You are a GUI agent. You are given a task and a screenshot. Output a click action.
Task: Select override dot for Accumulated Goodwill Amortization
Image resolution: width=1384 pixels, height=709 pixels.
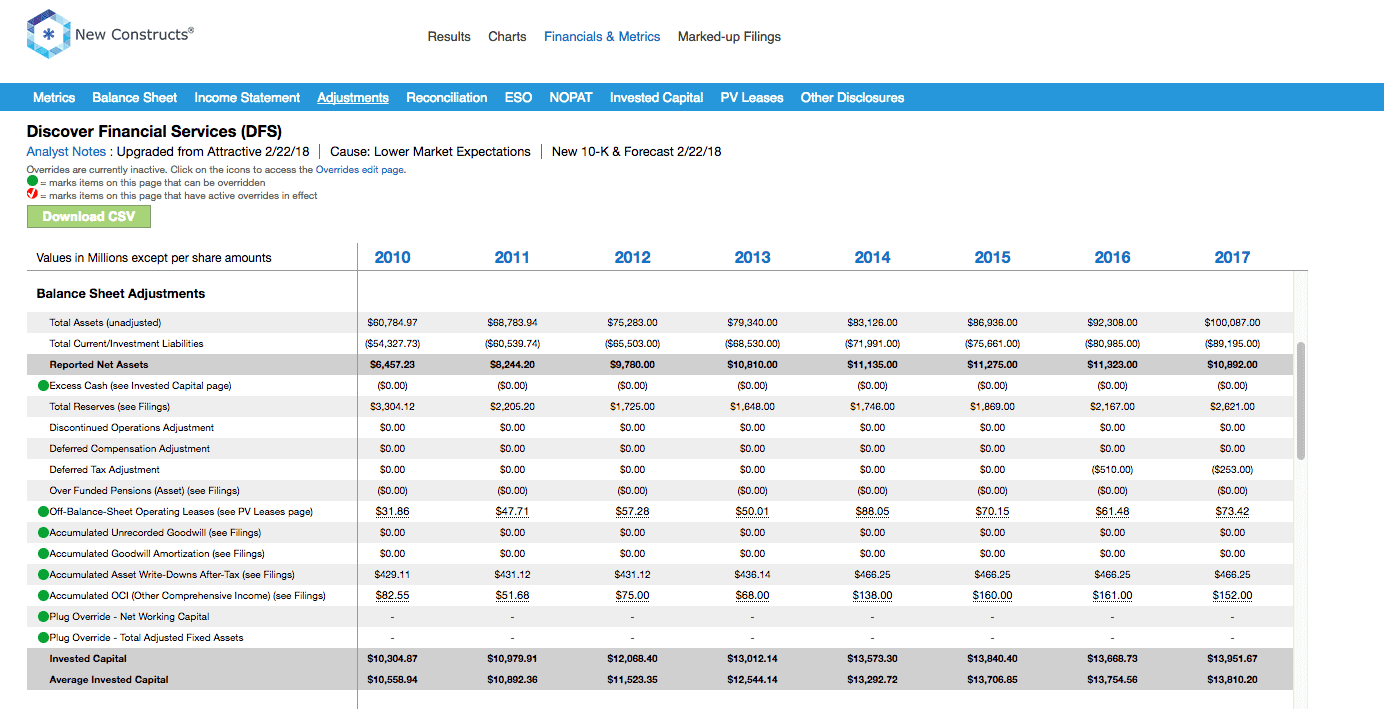[43, 553]
